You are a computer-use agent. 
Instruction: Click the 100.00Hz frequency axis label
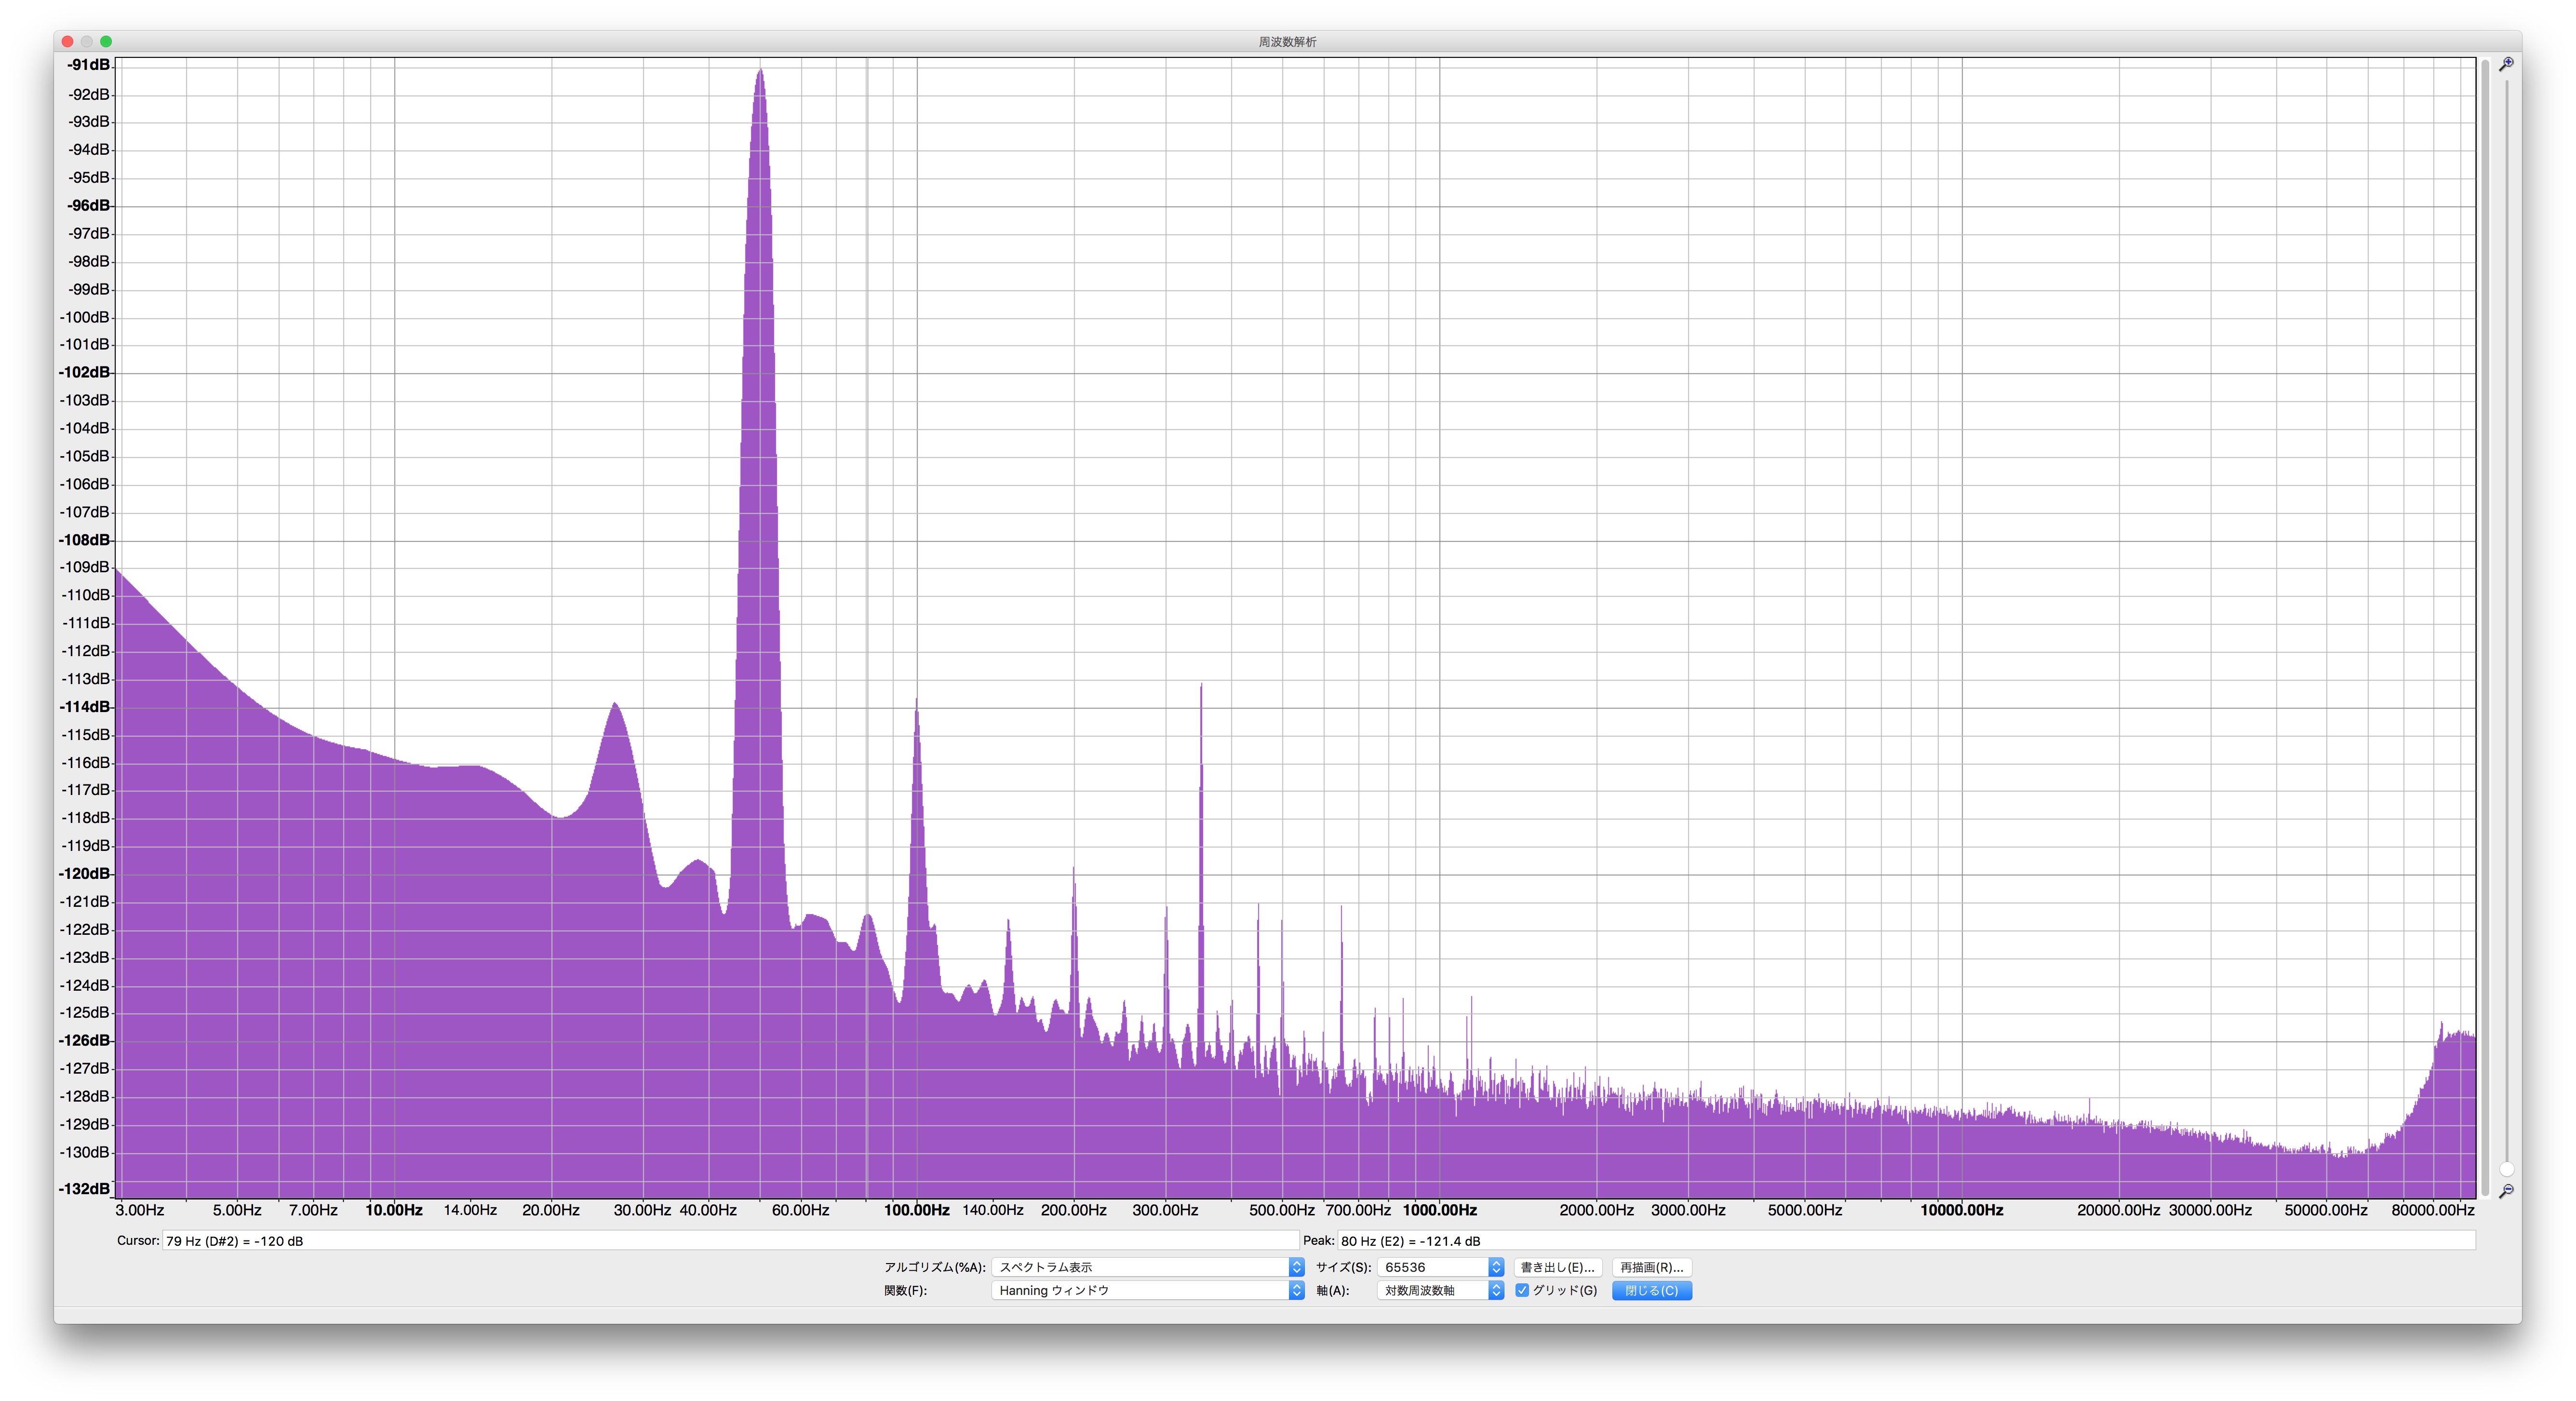(x=916, y=1210)
